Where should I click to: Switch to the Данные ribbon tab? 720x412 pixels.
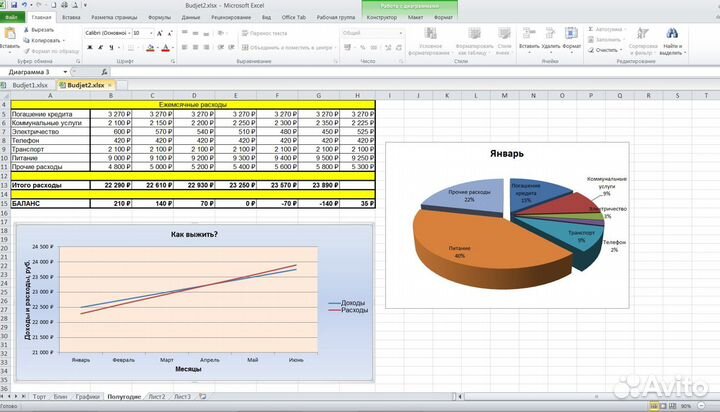191,17
